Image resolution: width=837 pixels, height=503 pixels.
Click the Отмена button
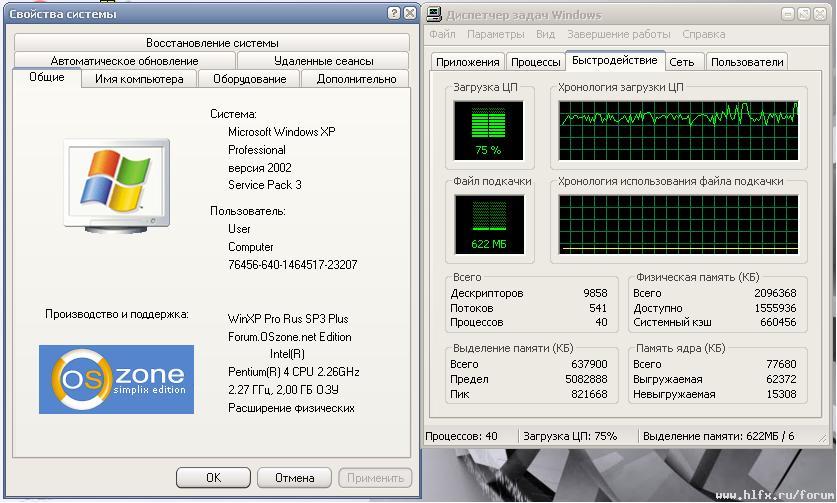295,478
